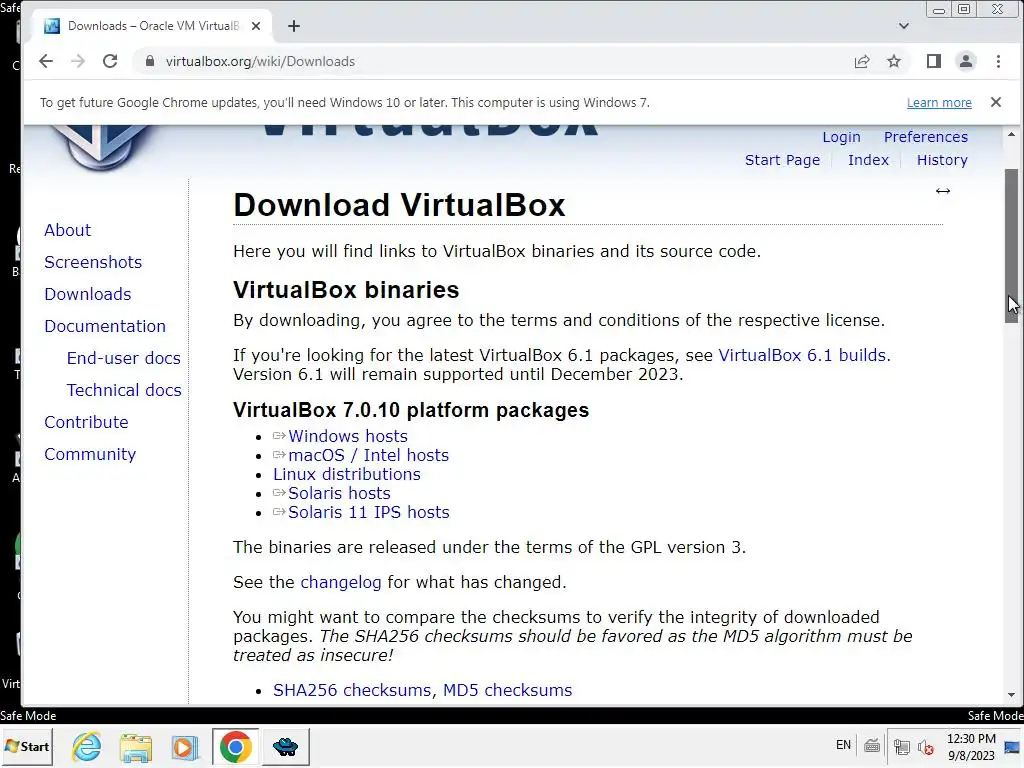Click the browser forward arrow

(x=78, y=61)
